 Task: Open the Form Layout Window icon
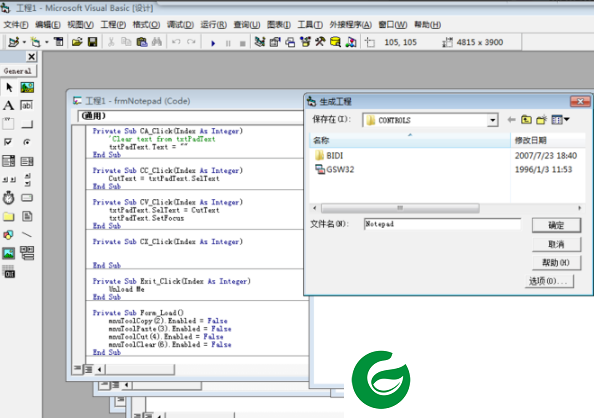(x=290, y=42)
